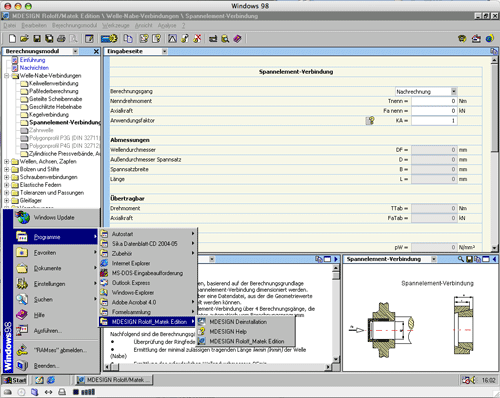Click input page vertical scrollbar down arrow
Viewport: 500px width, 398px height.
[494, 248]
